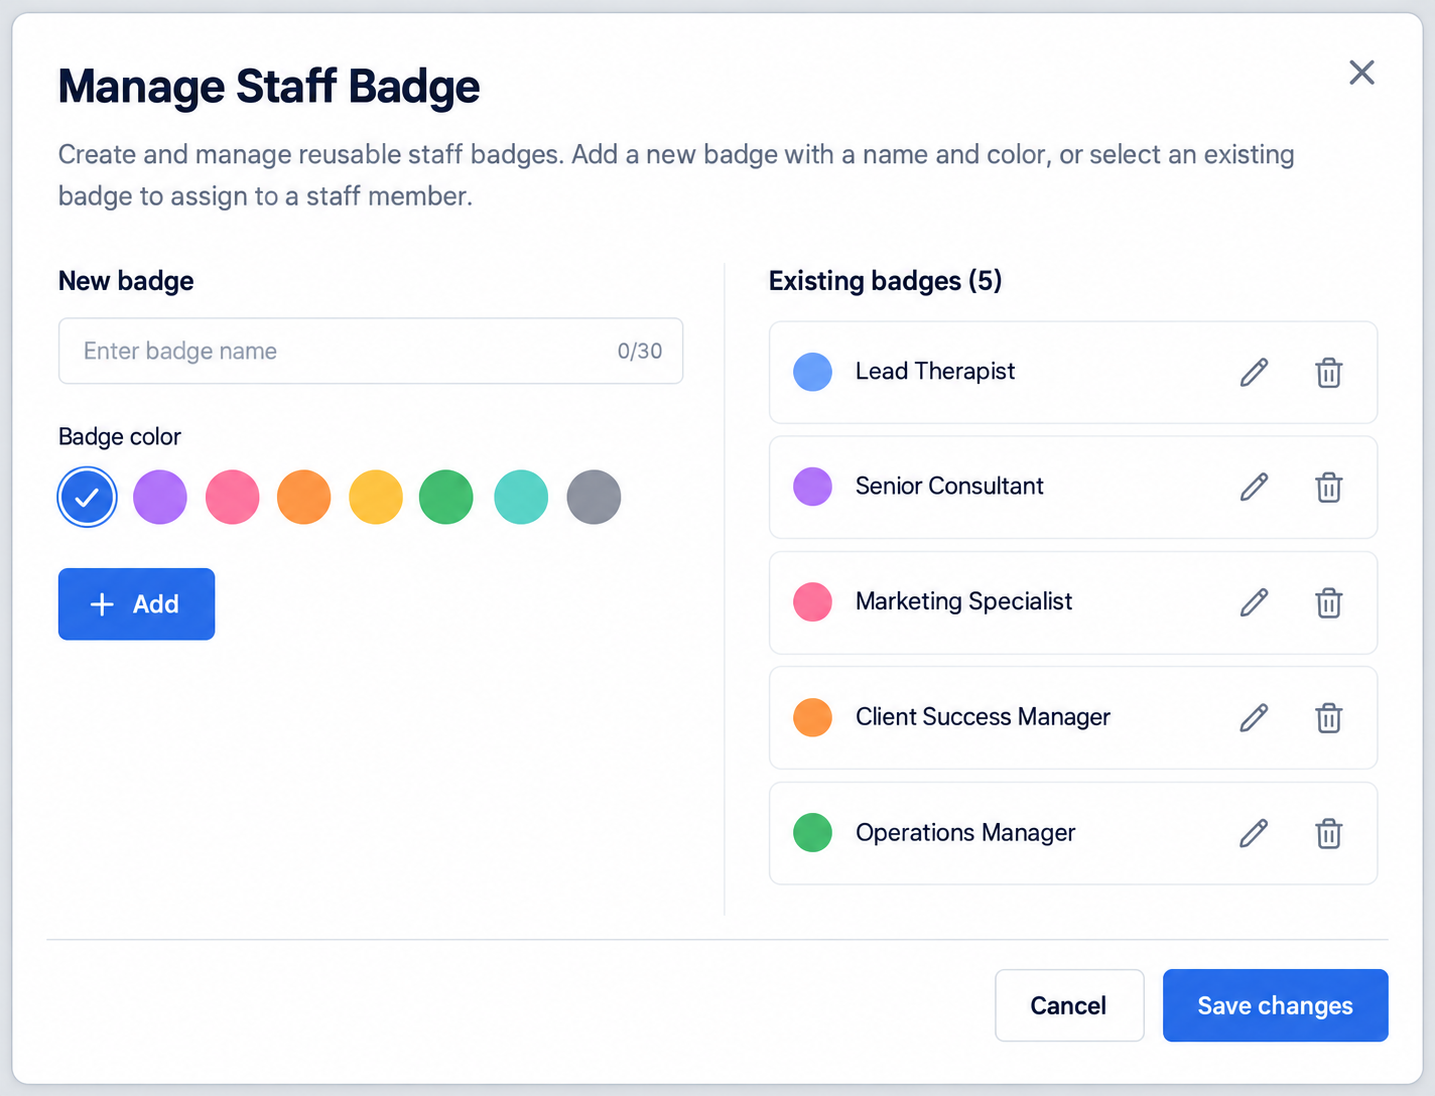This screenshot has width=1435, height=1096.
Task: Delete the Lead Therapist badge
Action: (1328, 372)
